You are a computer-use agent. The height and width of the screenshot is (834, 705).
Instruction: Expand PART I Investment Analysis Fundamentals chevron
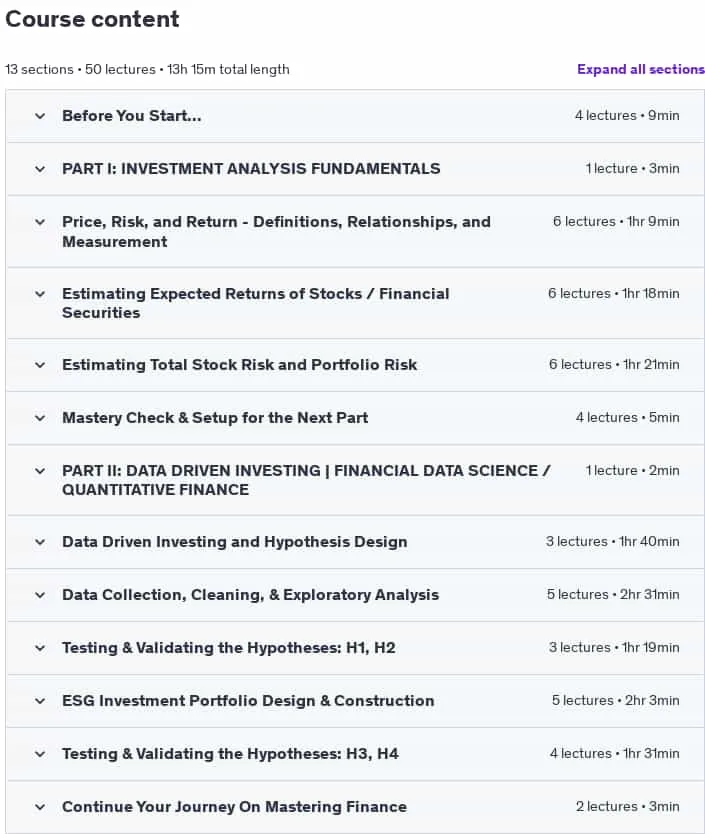point(40,169)
